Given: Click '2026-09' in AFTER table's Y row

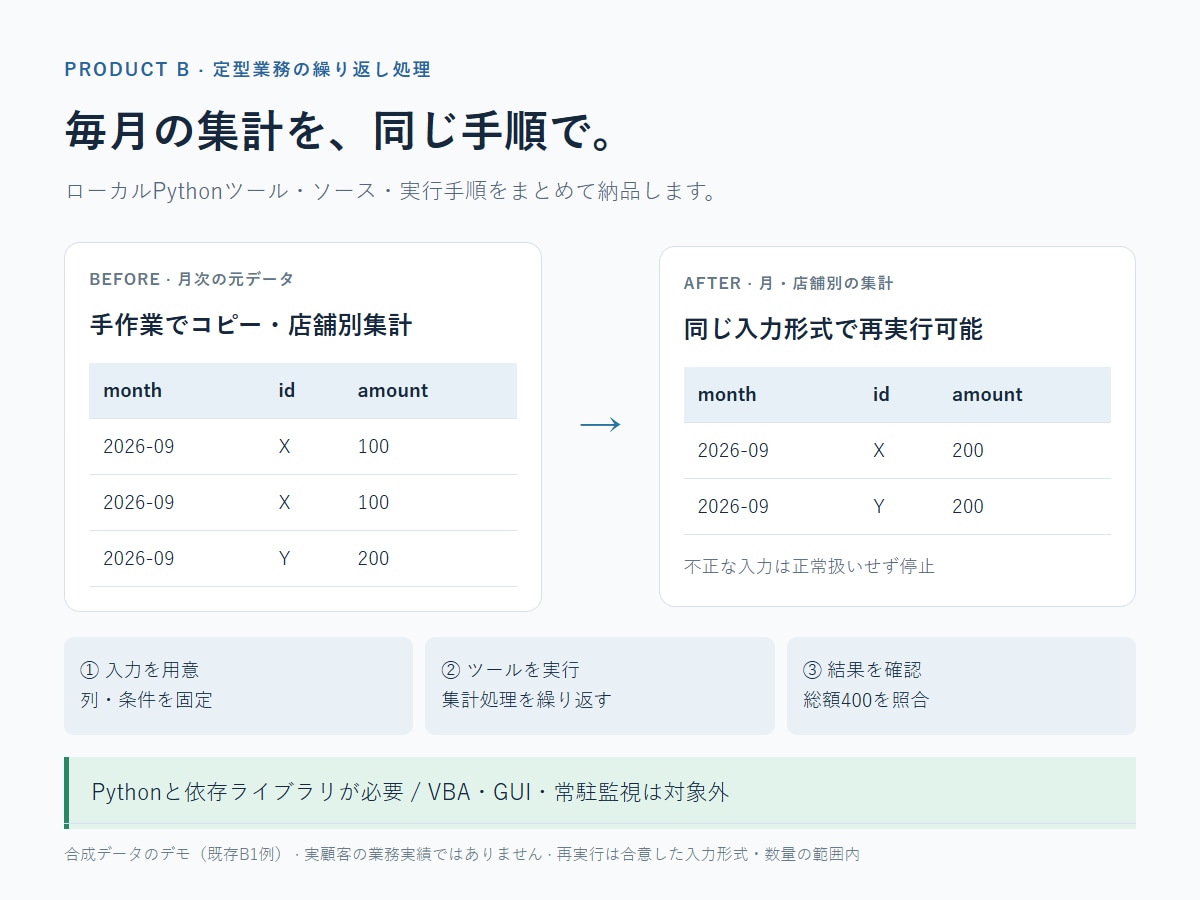Looking at the screenshot, I should 734,507.
